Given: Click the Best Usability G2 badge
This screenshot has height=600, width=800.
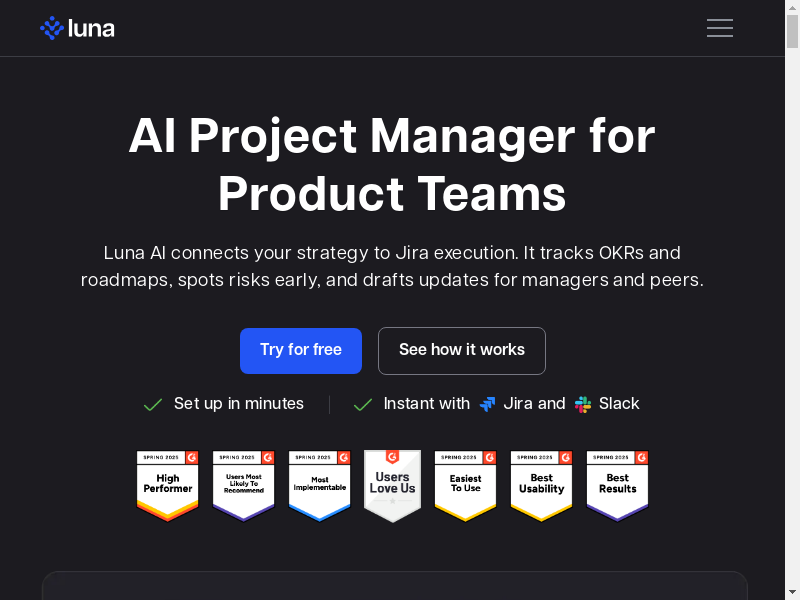Looking at the screenshot, I should point(541,485).
